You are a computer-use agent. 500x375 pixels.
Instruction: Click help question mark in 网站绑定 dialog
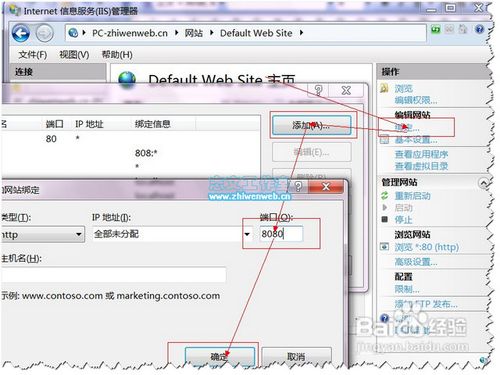point(298,187)
